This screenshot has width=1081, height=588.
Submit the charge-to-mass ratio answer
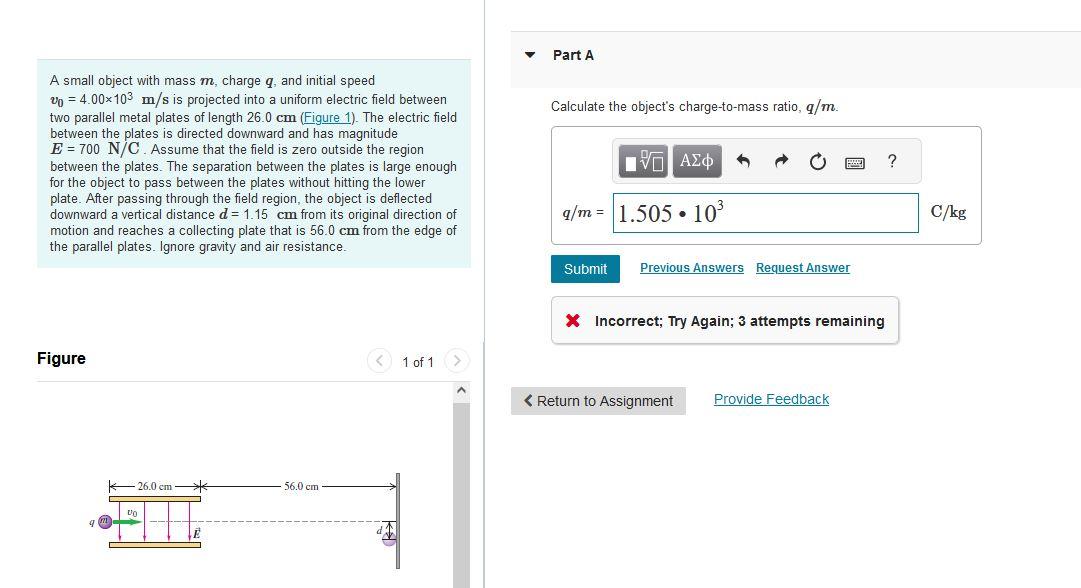[585, 268]
